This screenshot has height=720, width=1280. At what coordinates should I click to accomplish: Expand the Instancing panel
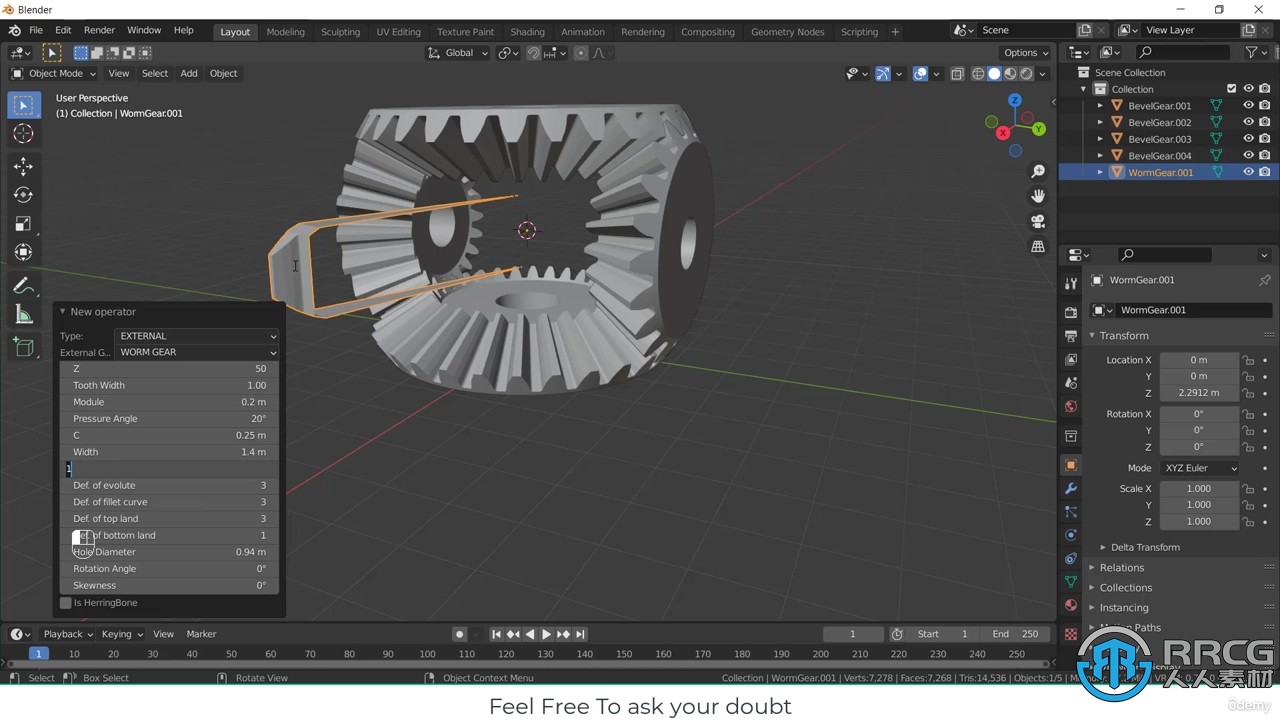tap(1124, 608)
